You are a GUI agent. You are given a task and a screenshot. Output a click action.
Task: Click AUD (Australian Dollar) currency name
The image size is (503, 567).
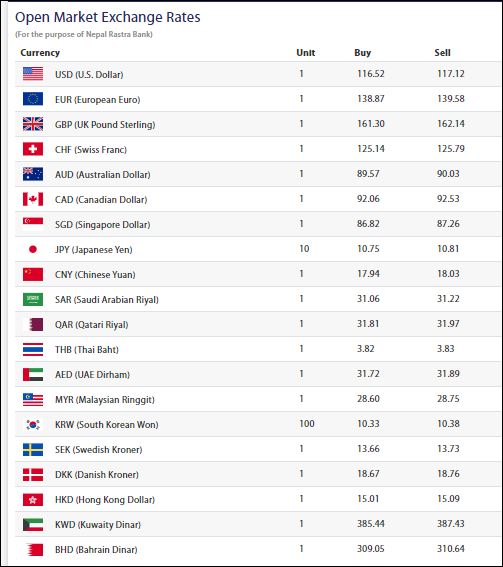103,175
